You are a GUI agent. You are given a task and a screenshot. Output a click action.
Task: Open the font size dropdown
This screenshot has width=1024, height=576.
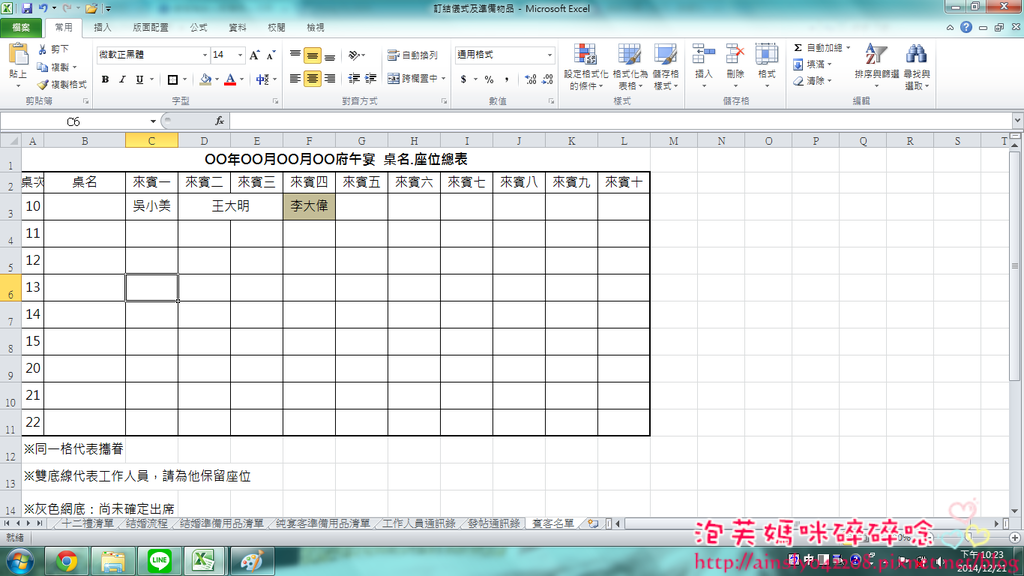click(239, 54)
